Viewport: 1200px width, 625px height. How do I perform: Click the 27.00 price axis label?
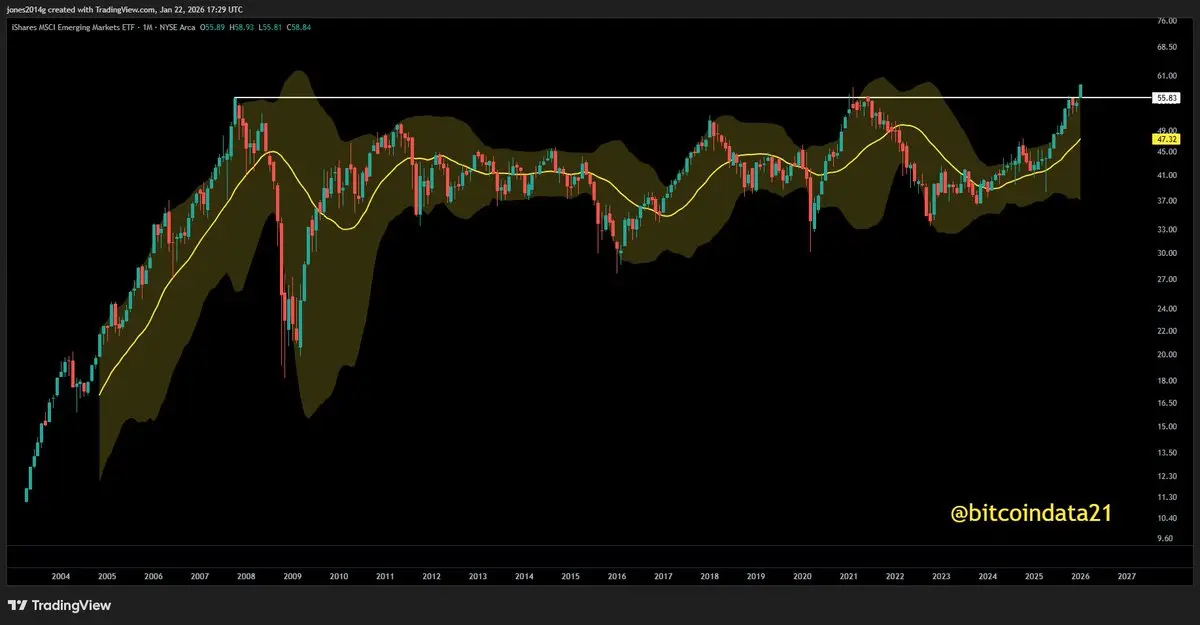click(1166, 279)
